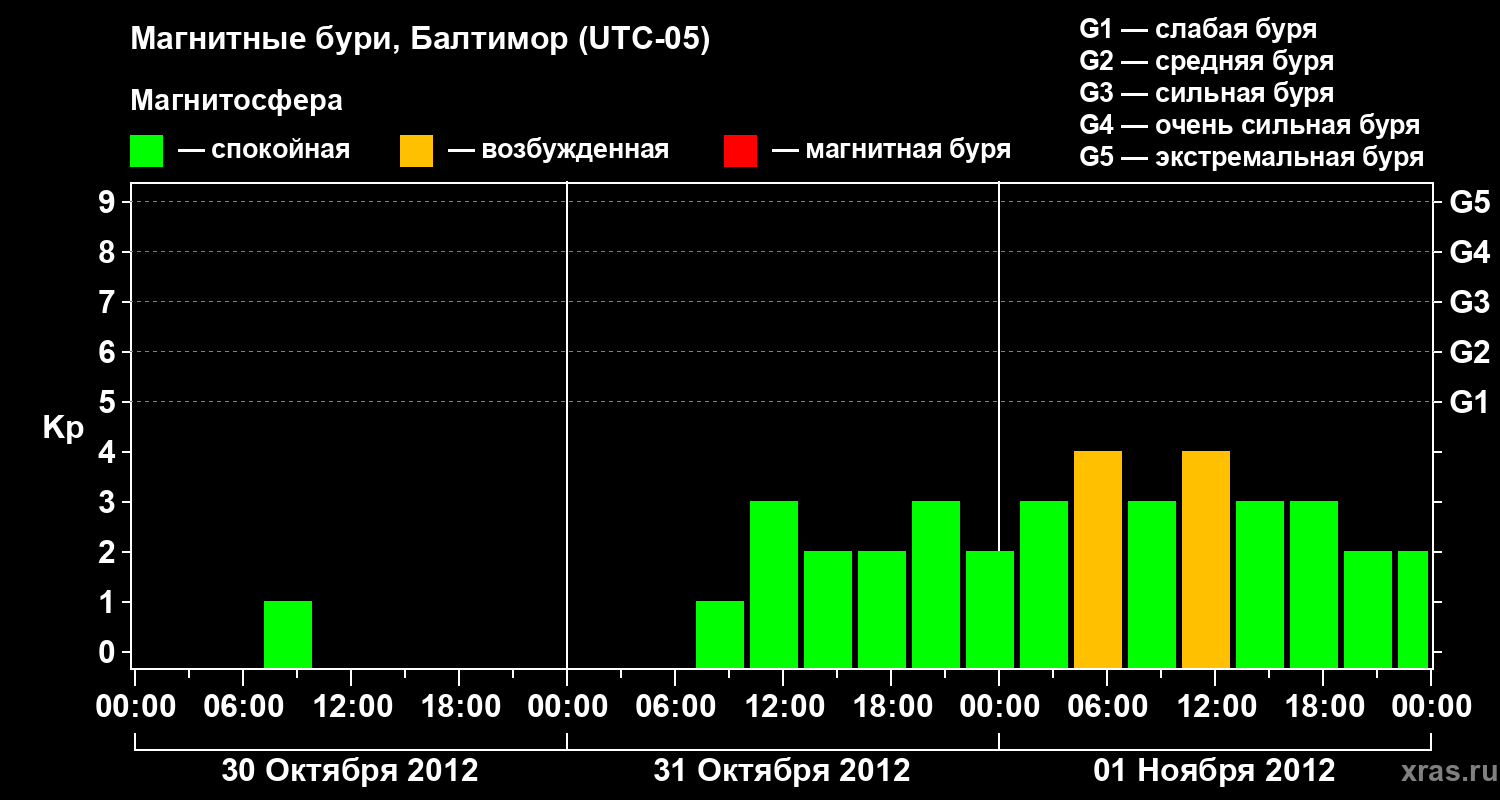Click 'G3 — сильная буря' legend line
This screenshot has height=800, width=1500.
(1207, 93)
